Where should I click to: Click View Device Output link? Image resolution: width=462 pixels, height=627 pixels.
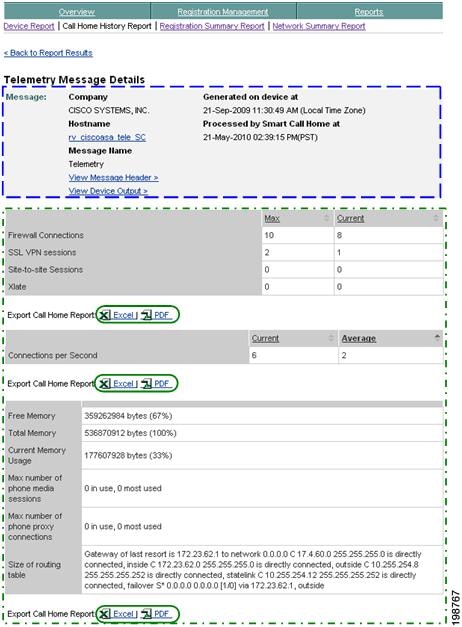click(x=108, y=191)
